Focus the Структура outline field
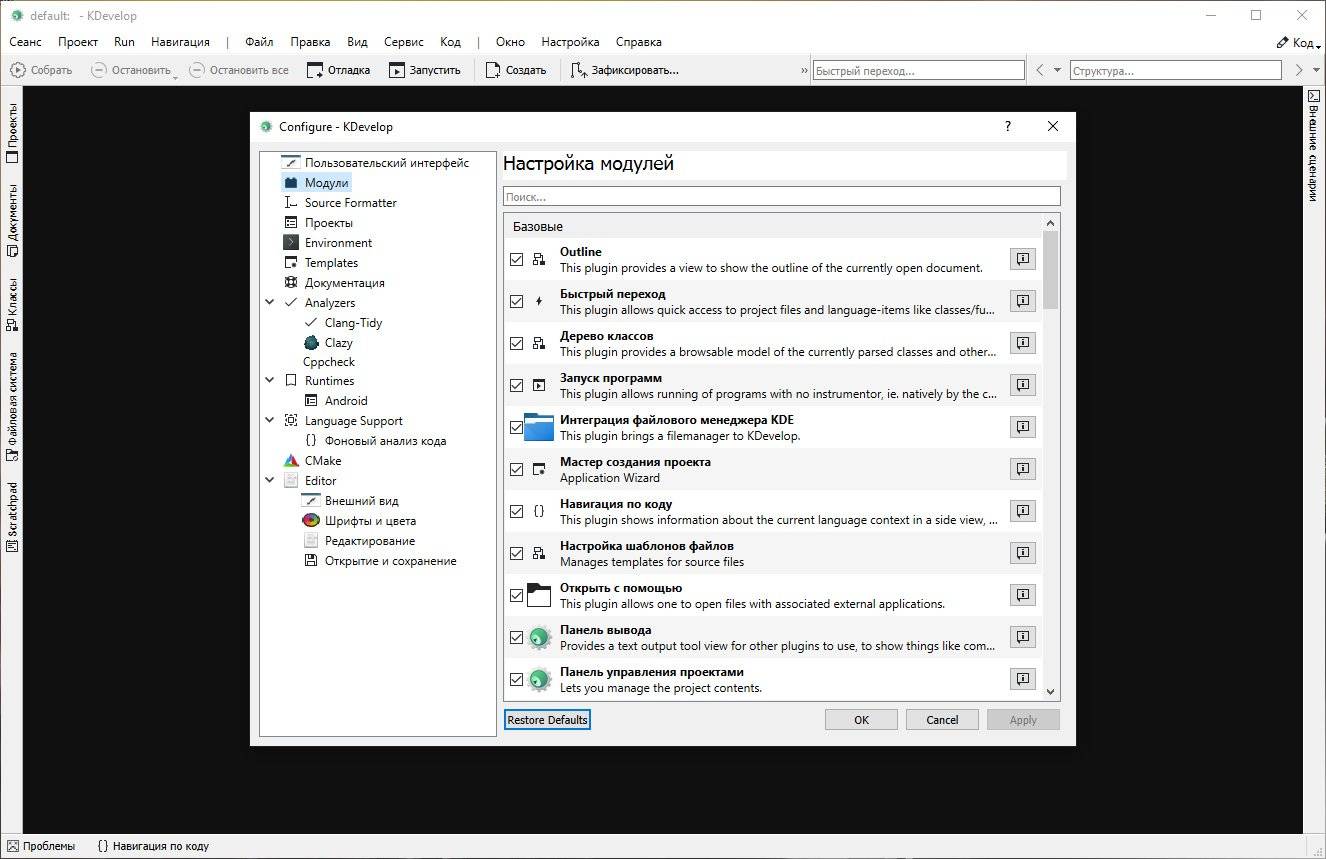This screenshot has height=859, width=1326. click(x=1175, y=71)
